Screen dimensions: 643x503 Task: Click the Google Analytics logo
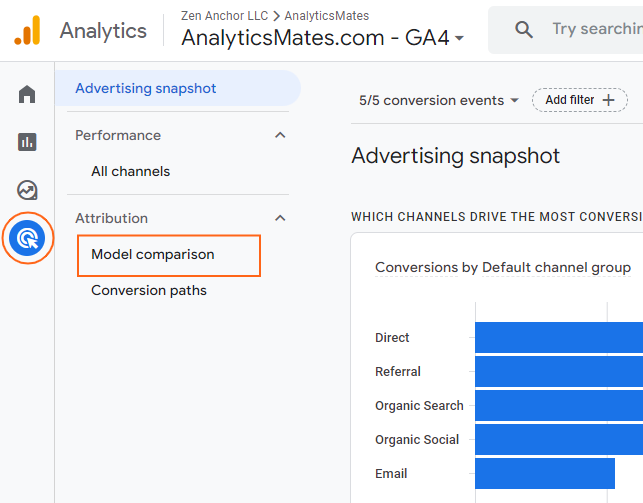pos(27,30)
